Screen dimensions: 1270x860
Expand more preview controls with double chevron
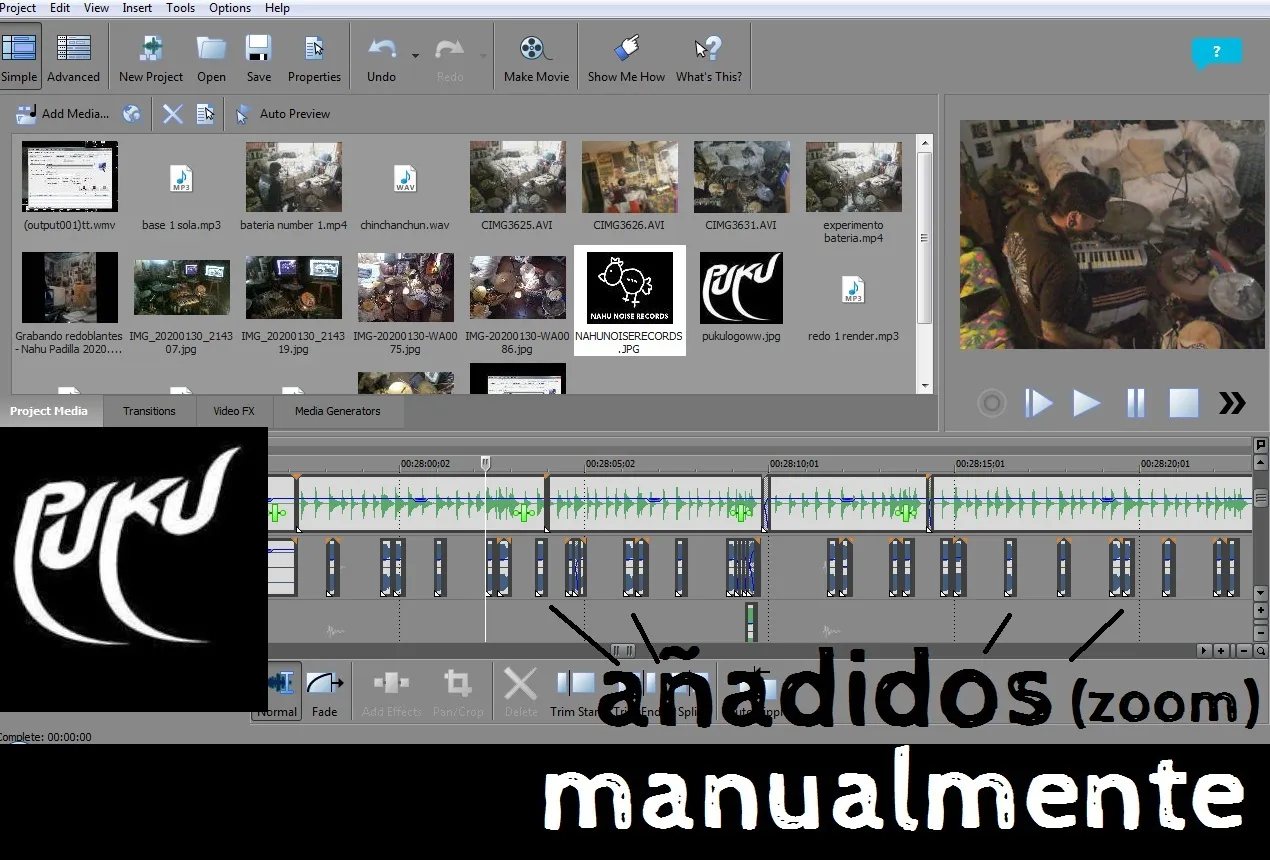click(1233, 403)
